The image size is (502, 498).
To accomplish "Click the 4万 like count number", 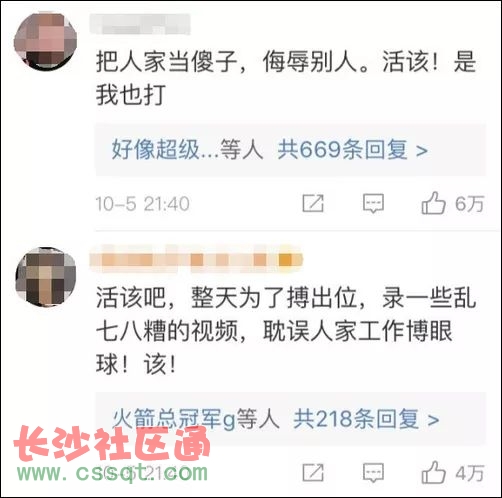I will 469,473.
